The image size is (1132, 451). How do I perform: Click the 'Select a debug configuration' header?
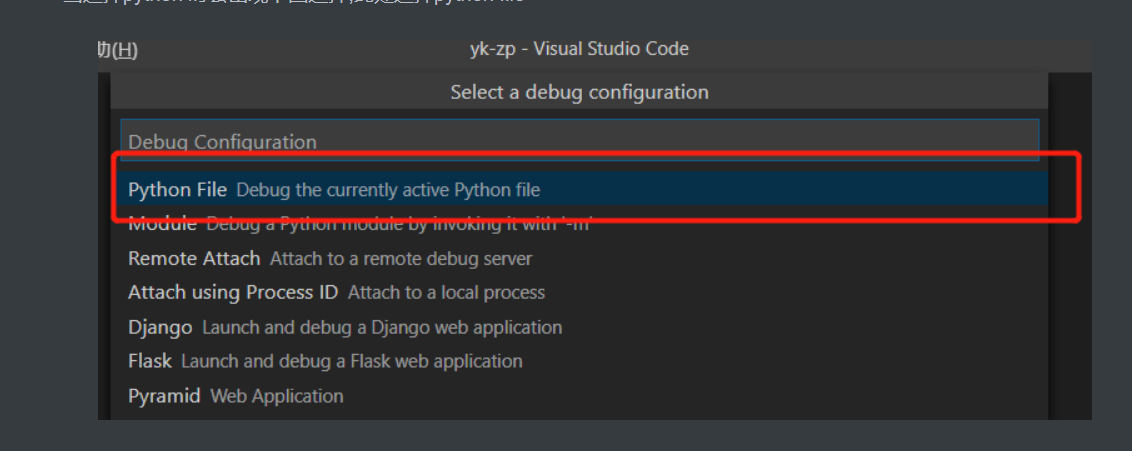579,92
